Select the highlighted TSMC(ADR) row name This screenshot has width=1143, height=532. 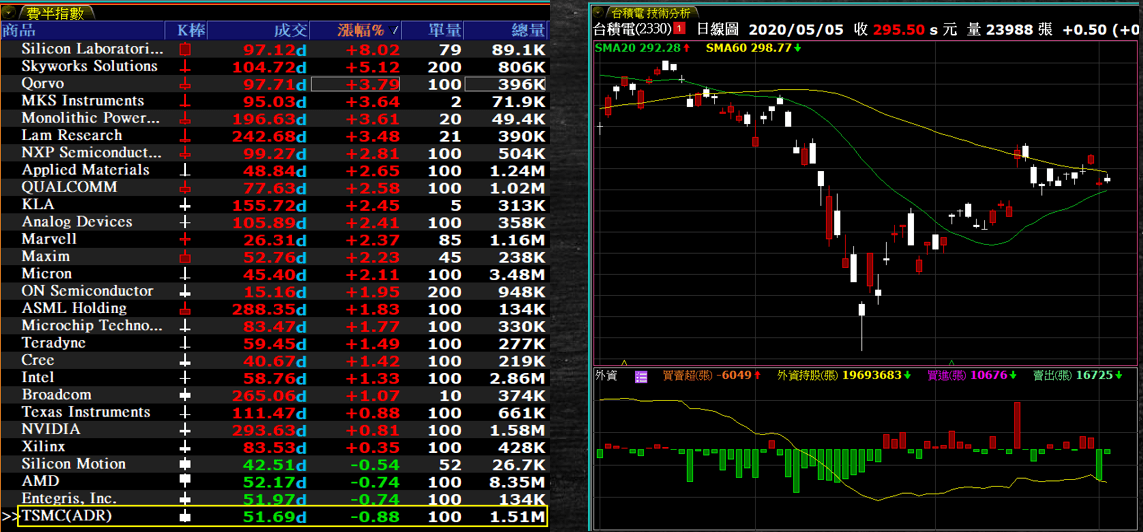tap(67, 515)
